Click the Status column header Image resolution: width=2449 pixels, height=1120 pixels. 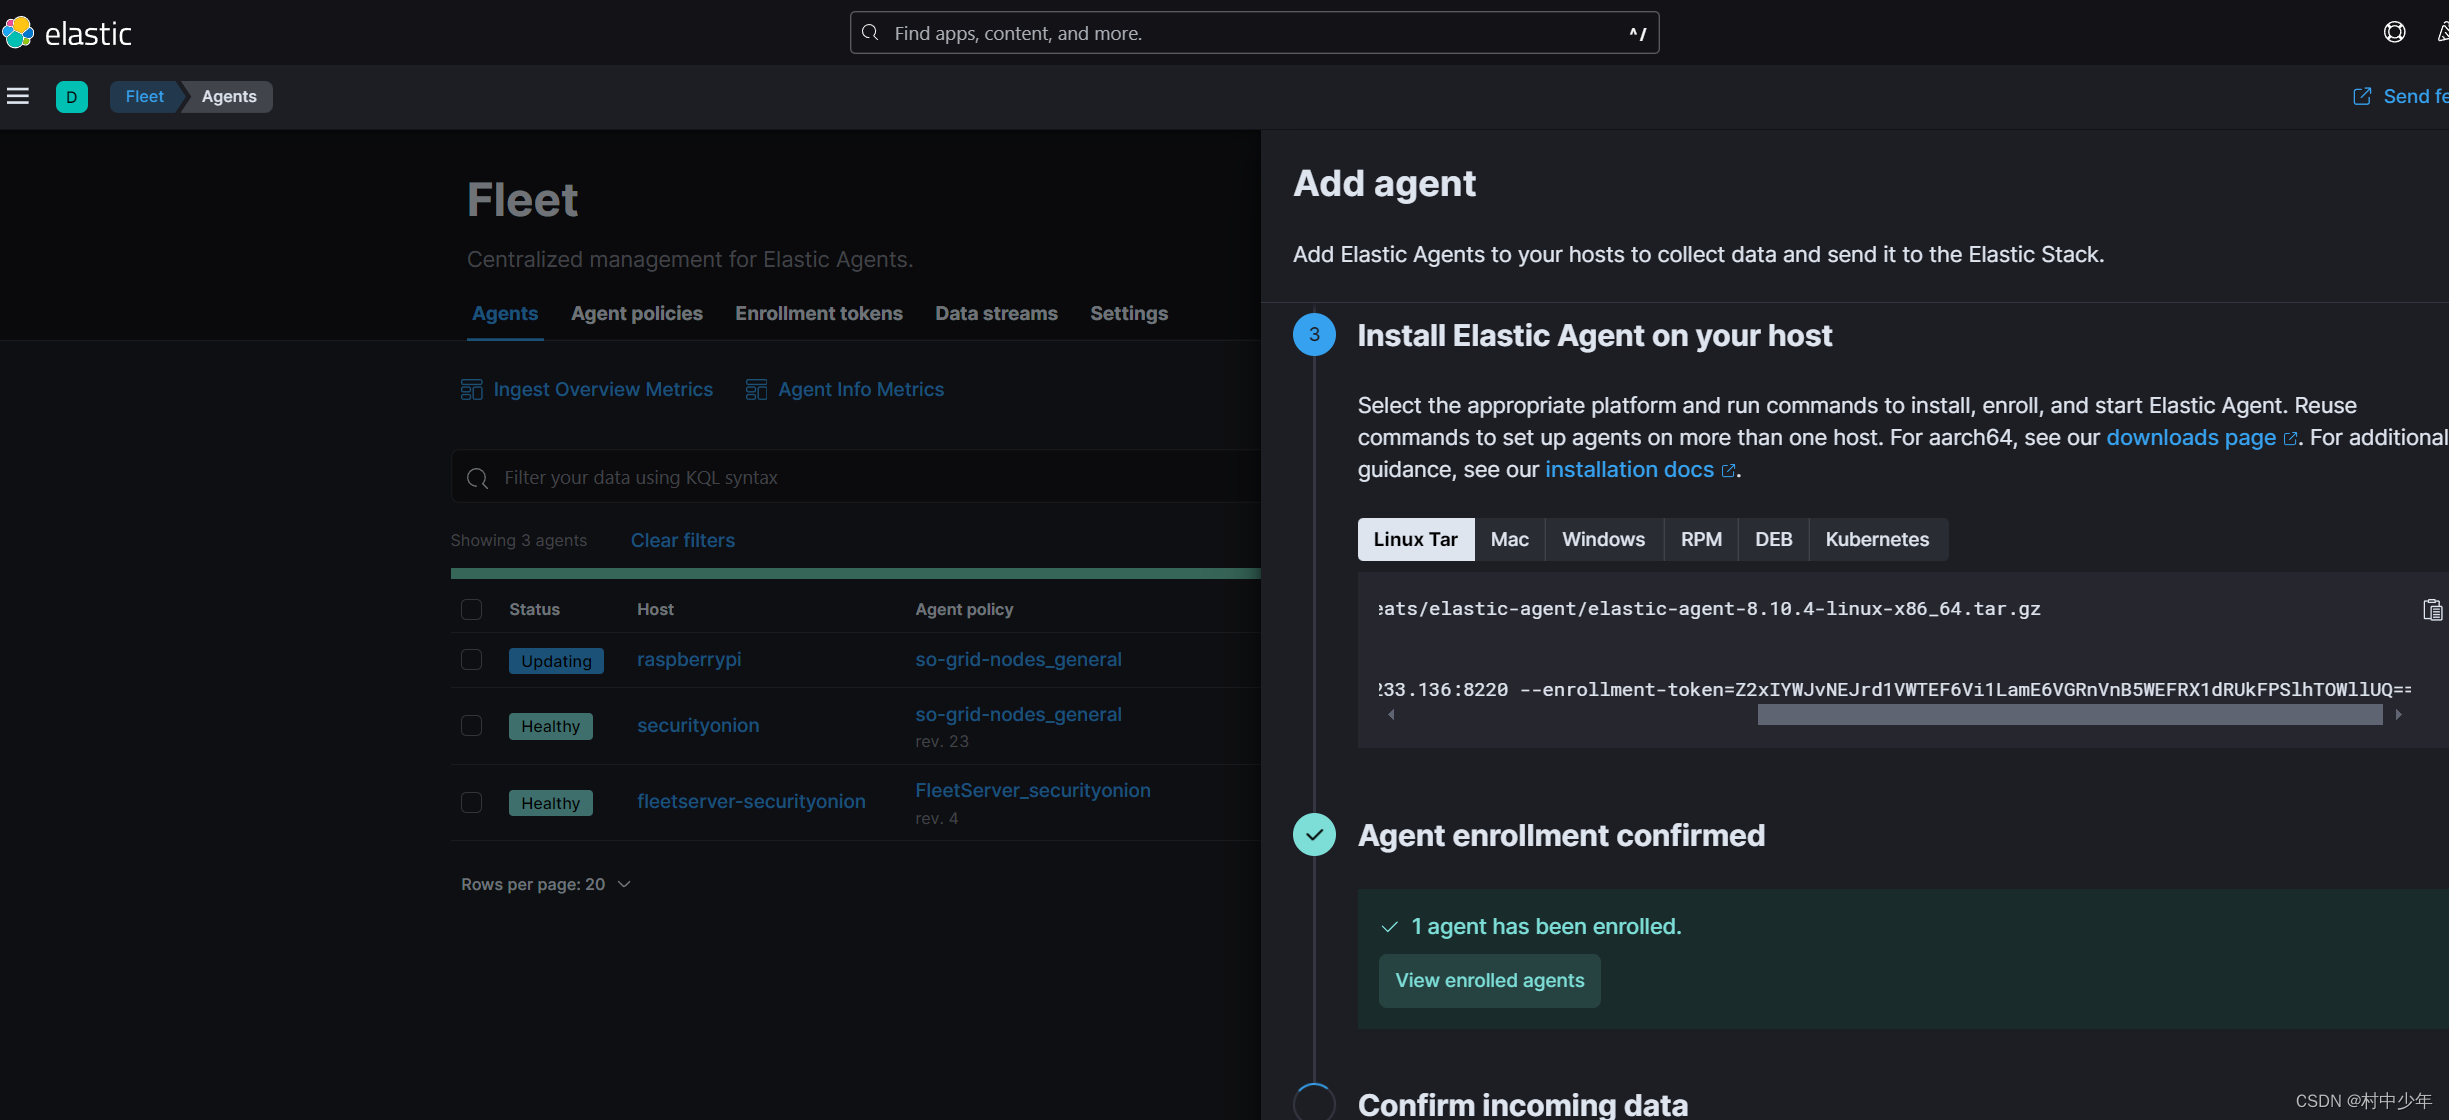pyautogui.click(x=534, y=609)
